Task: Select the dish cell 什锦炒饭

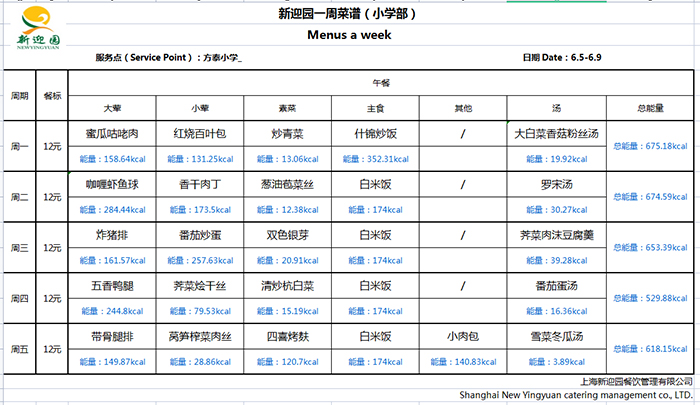Action: pyautogui.click(x=375, y=134)
